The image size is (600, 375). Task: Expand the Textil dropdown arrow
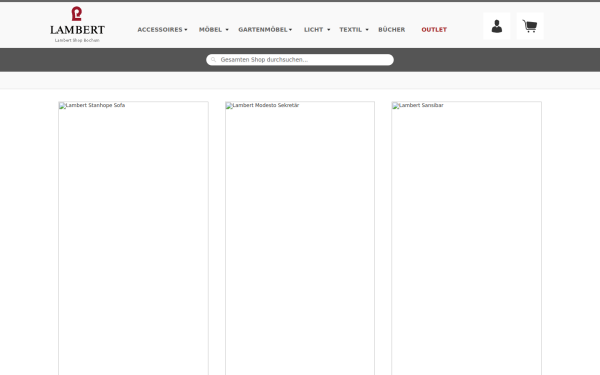[x=367, y=30]
